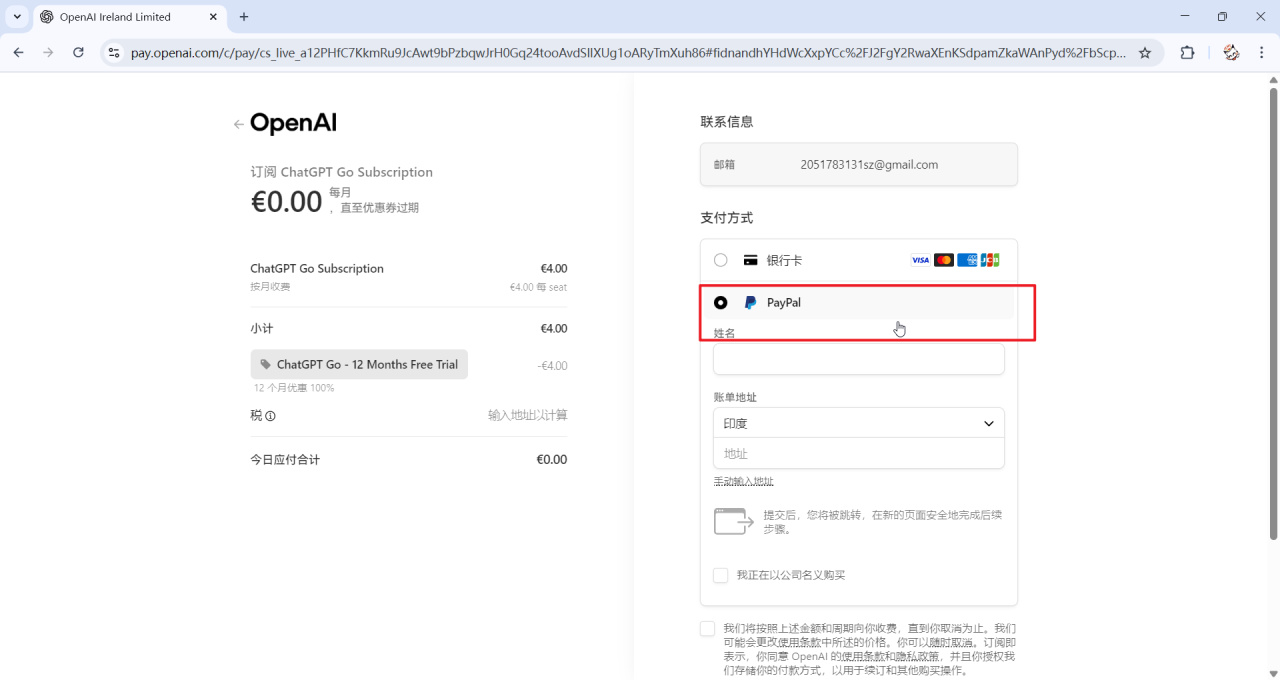Click the €4.00 每 seat text
1280x680 pixels.
click(x=538, y=287)
